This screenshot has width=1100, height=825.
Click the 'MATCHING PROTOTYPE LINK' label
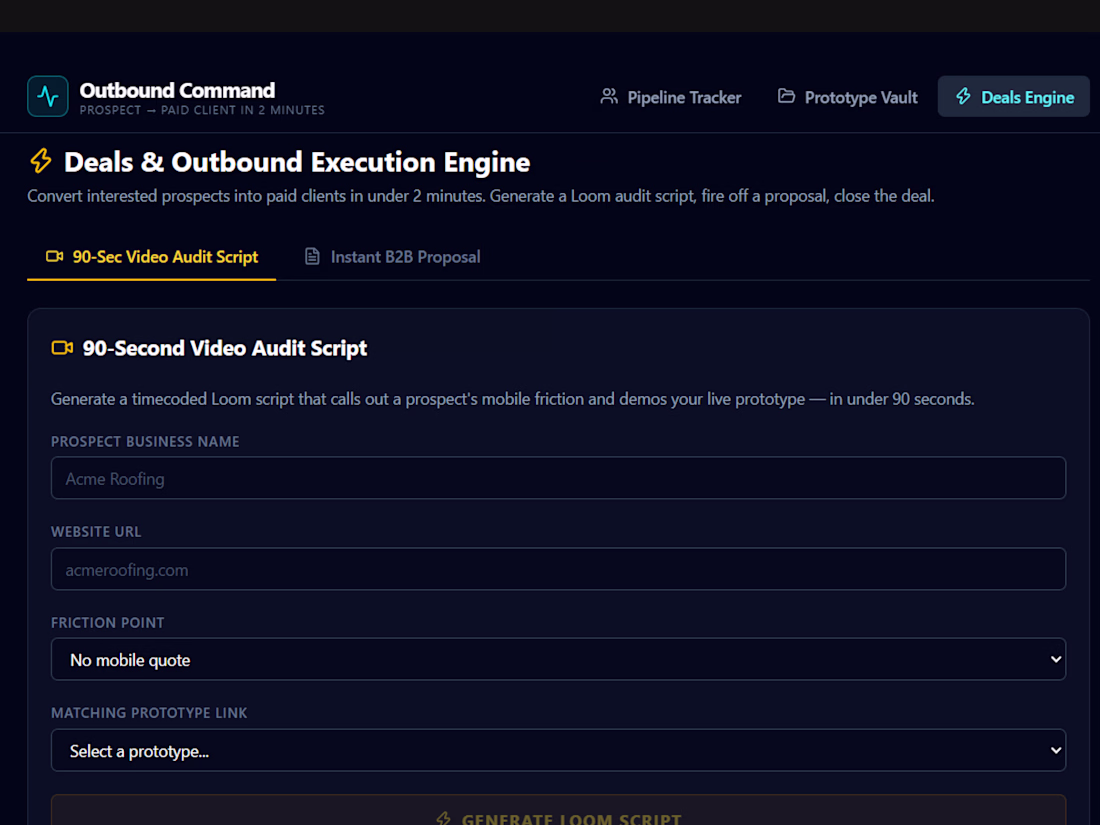[149, 713]
